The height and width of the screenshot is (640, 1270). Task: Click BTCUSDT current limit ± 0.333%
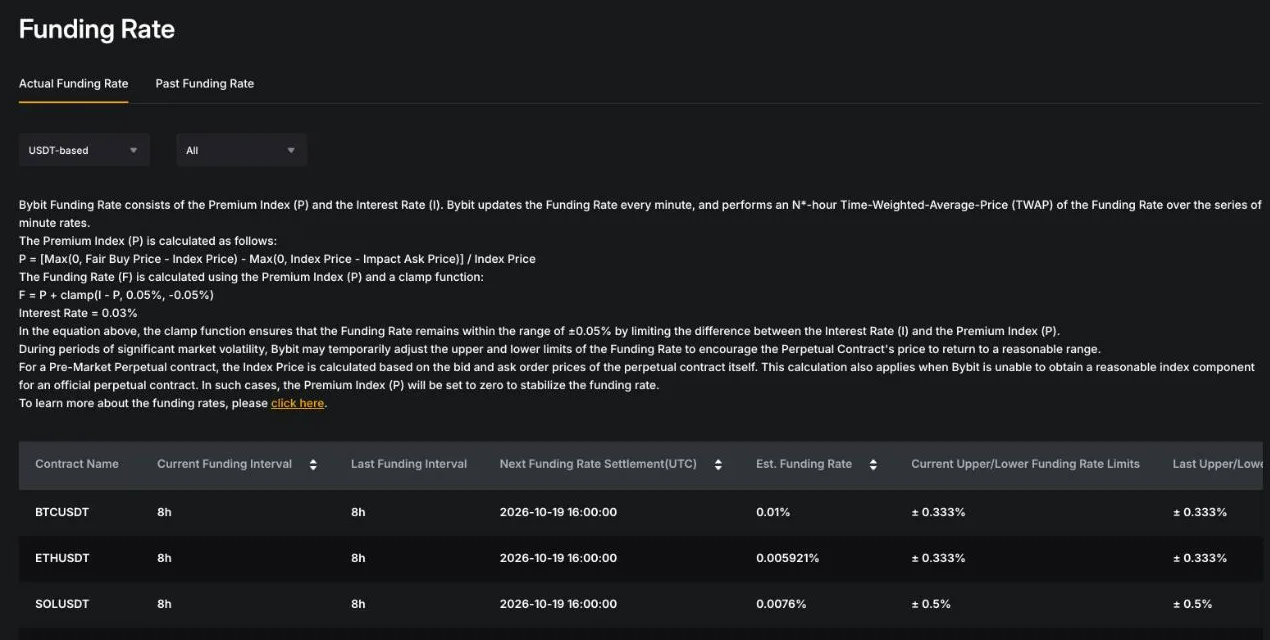(x=938, y=512)
